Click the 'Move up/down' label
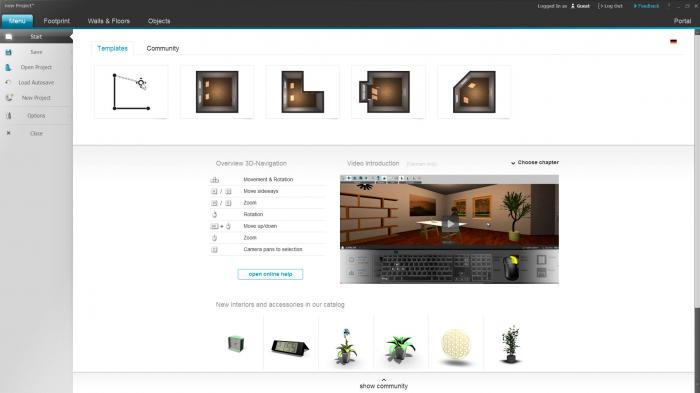The image size is (700, 393). (x=260, y=226)
